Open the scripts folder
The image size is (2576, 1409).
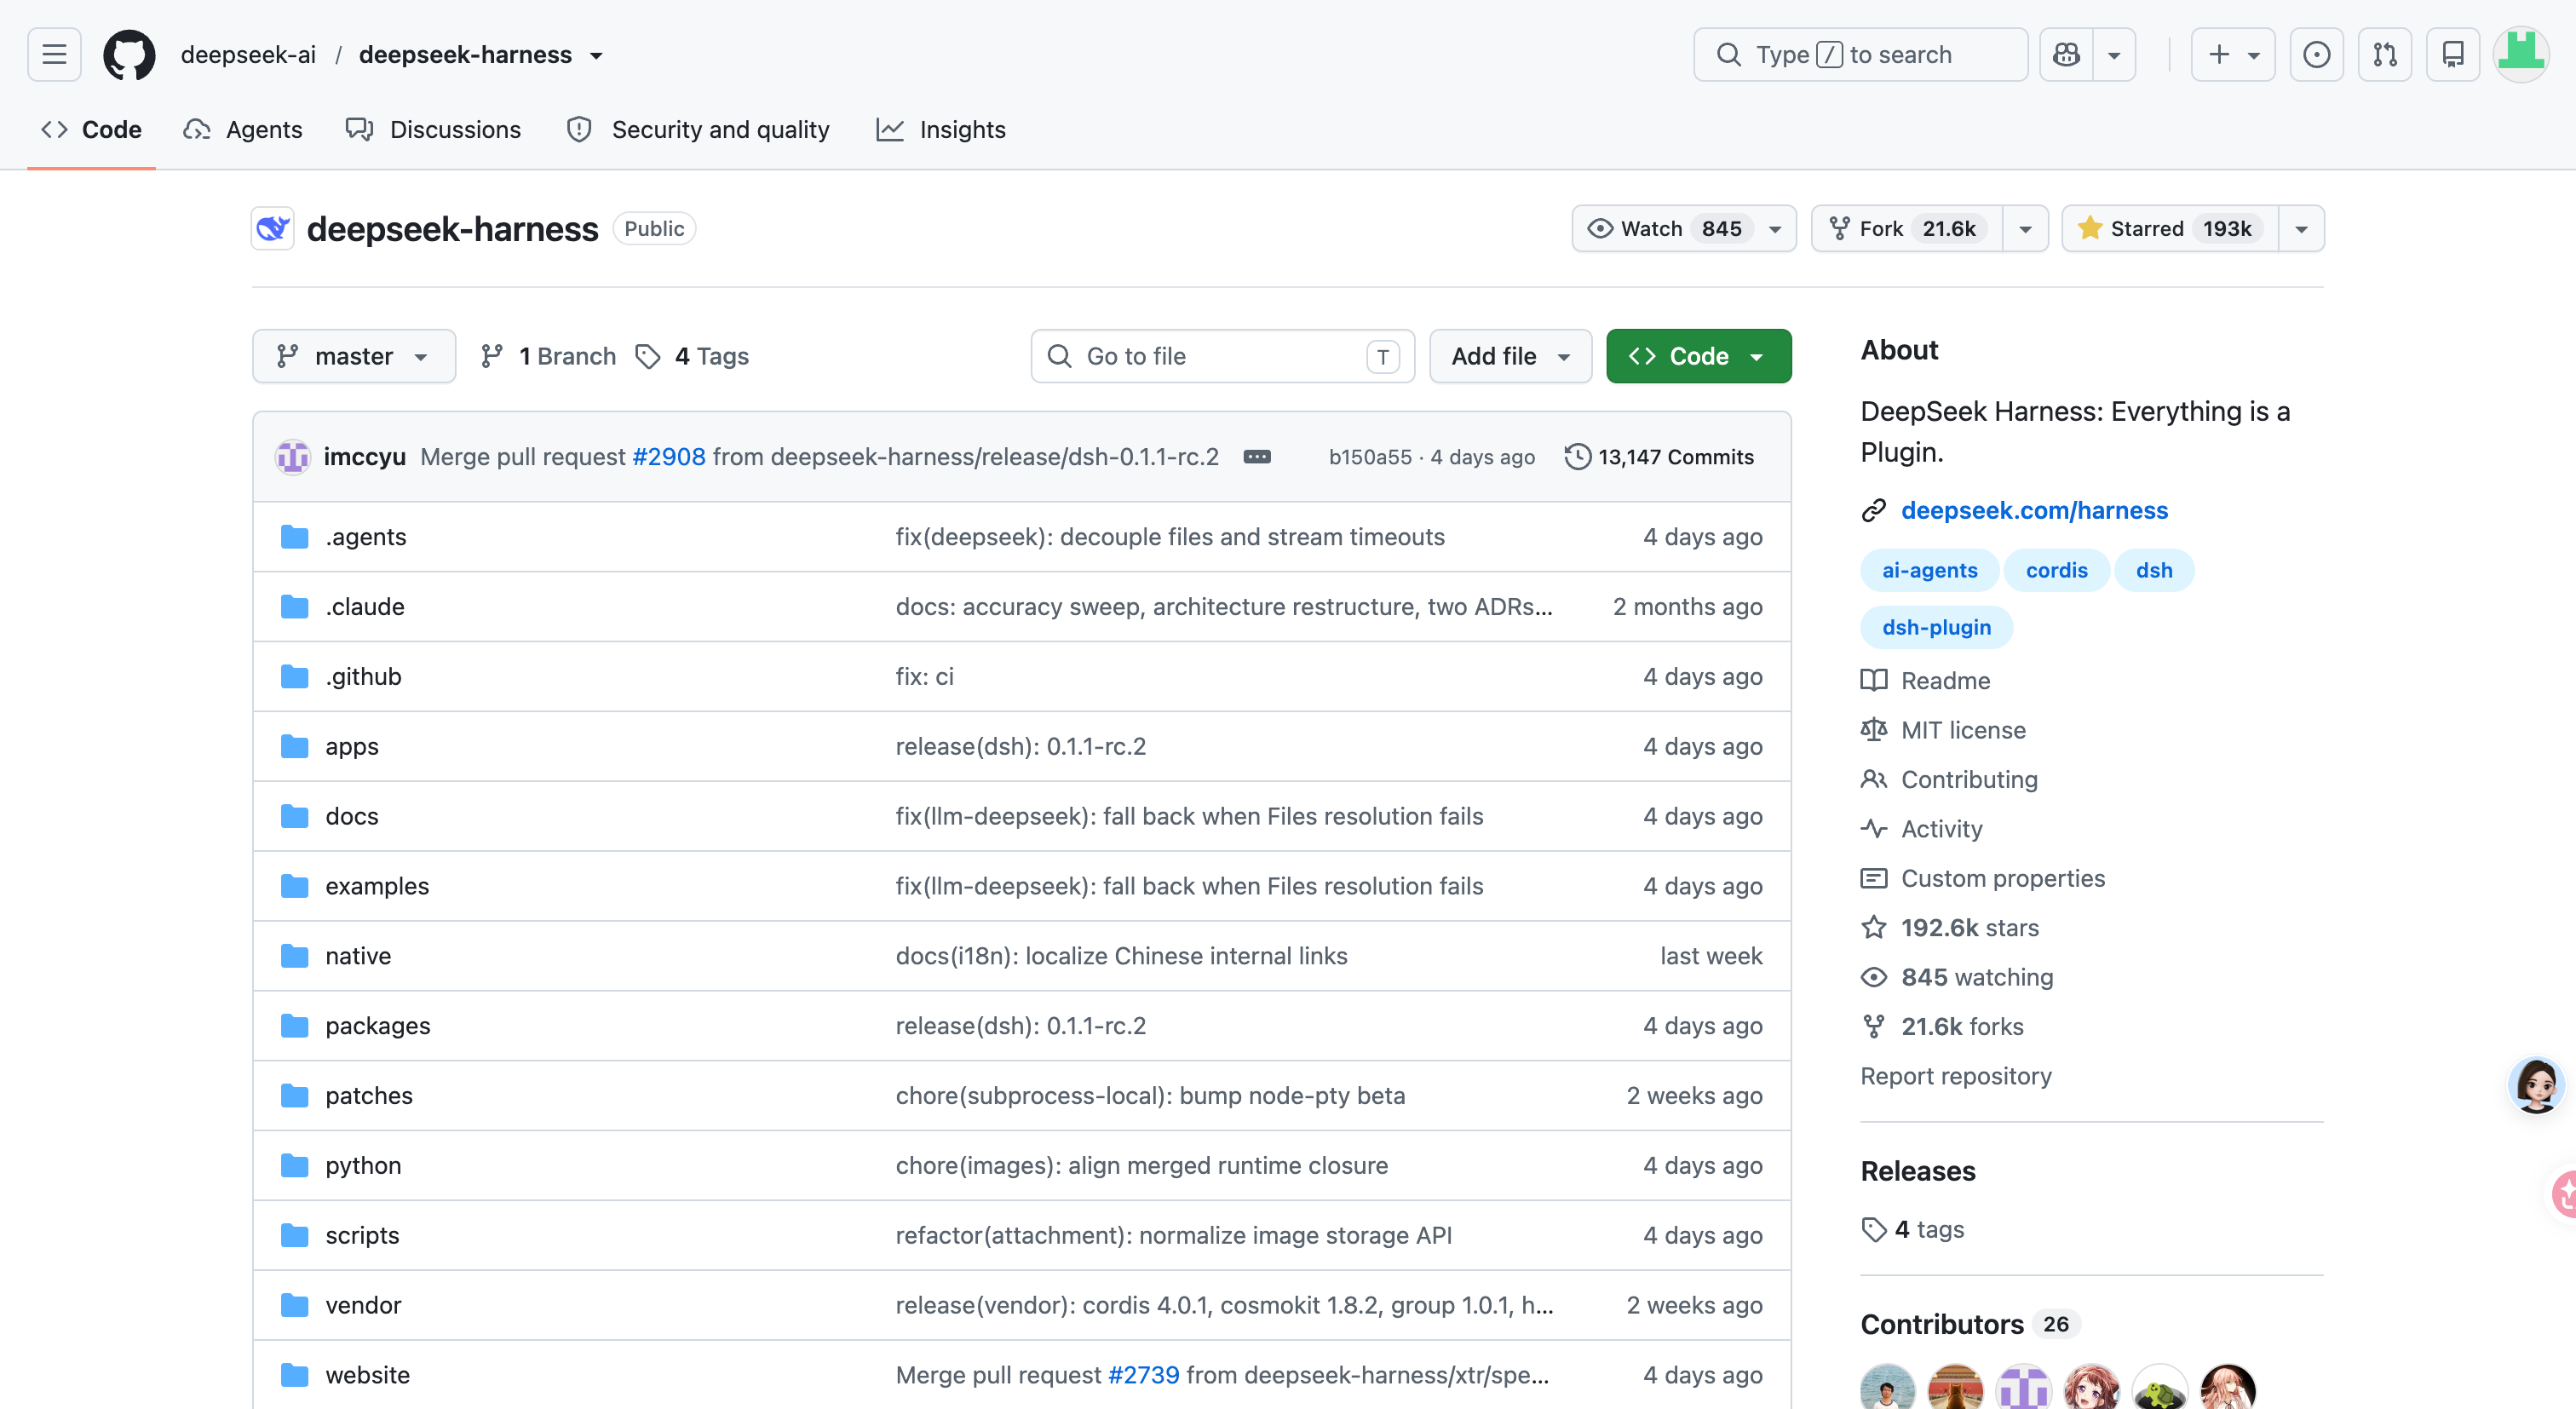[x=361, y=1236]
